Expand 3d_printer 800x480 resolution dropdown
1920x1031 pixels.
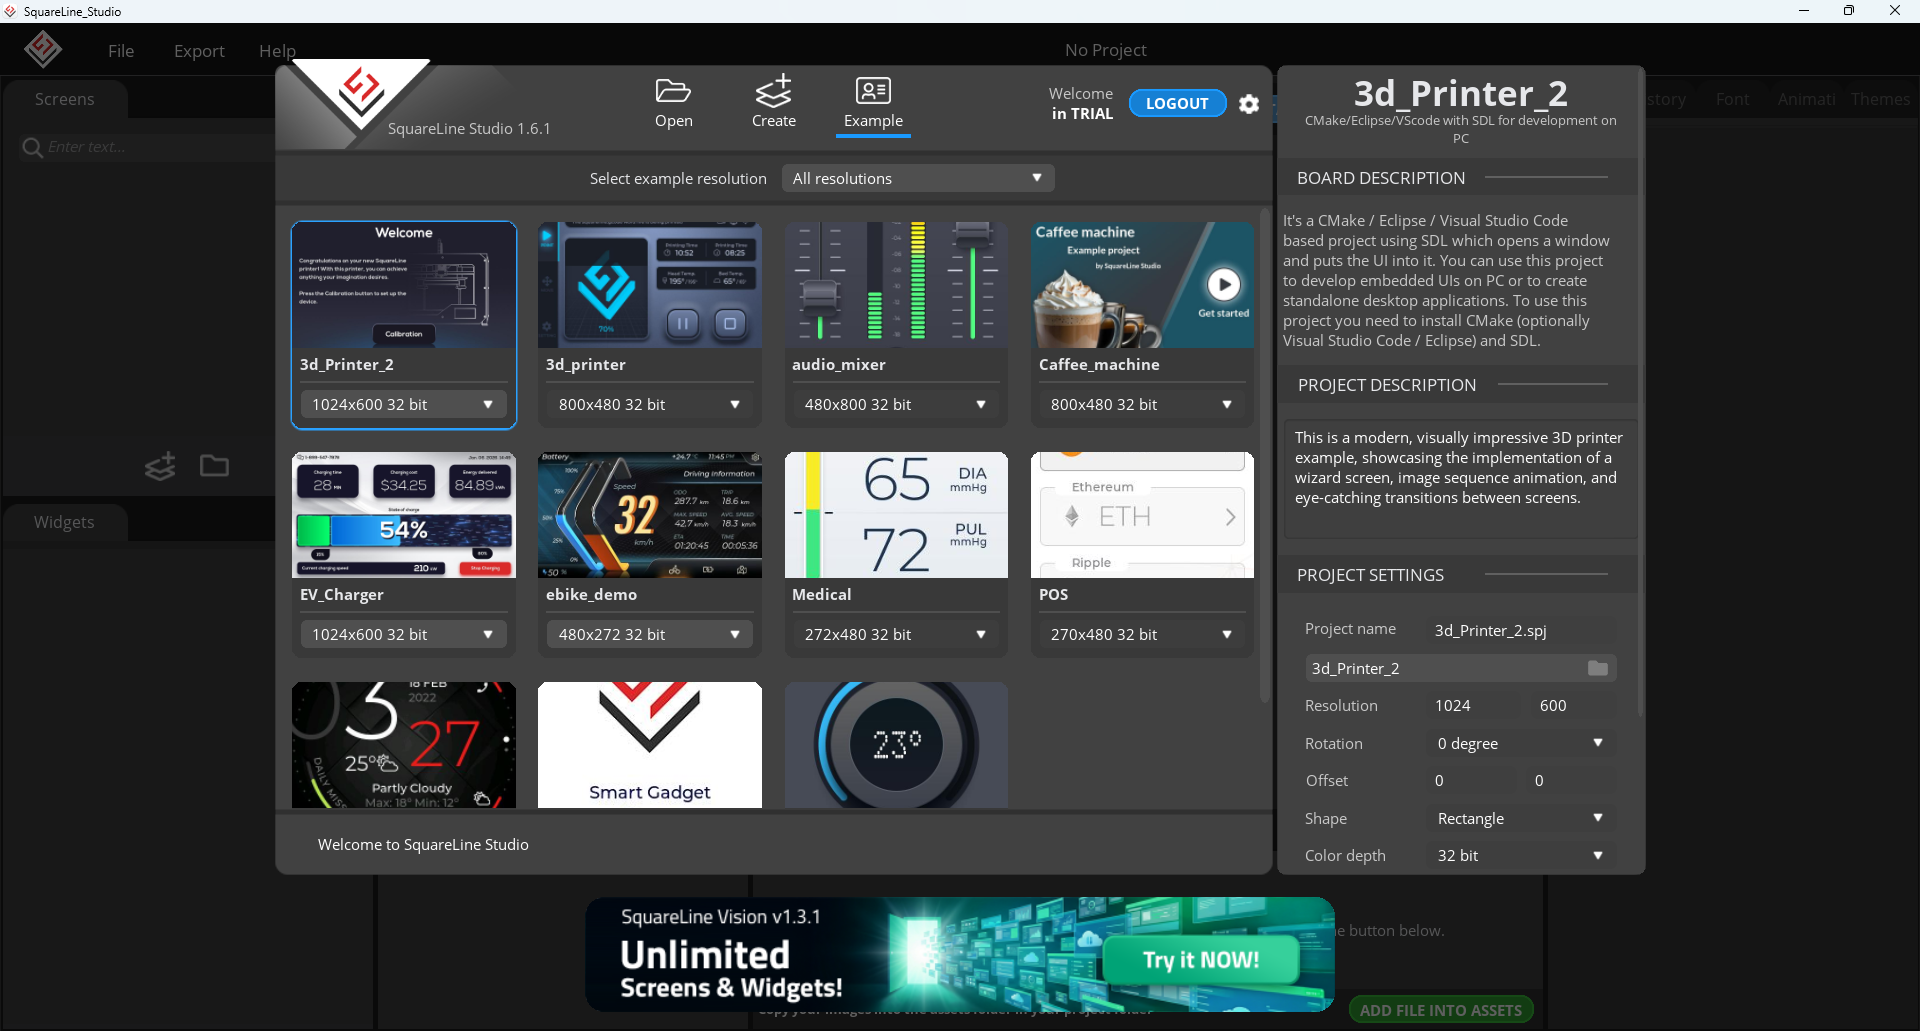click(649, 404)
